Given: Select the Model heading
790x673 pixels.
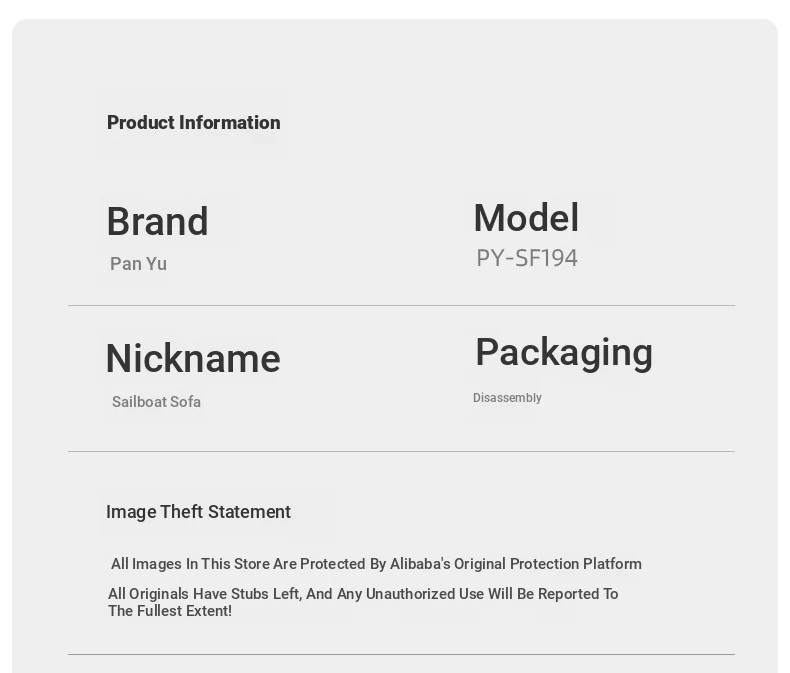Looking at the screenshot, I should coord(526,218).
